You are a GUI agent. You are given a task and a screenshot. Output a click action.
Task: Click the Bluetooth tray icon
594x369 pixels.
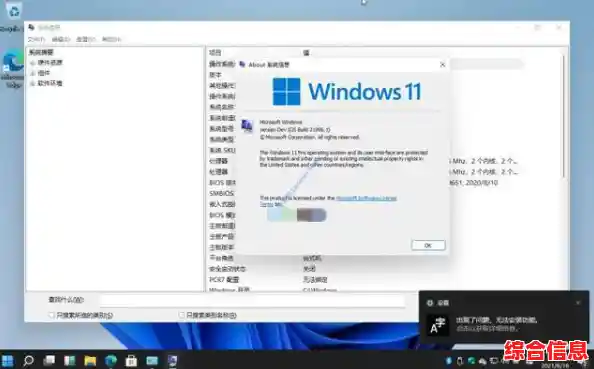point(449,361)
